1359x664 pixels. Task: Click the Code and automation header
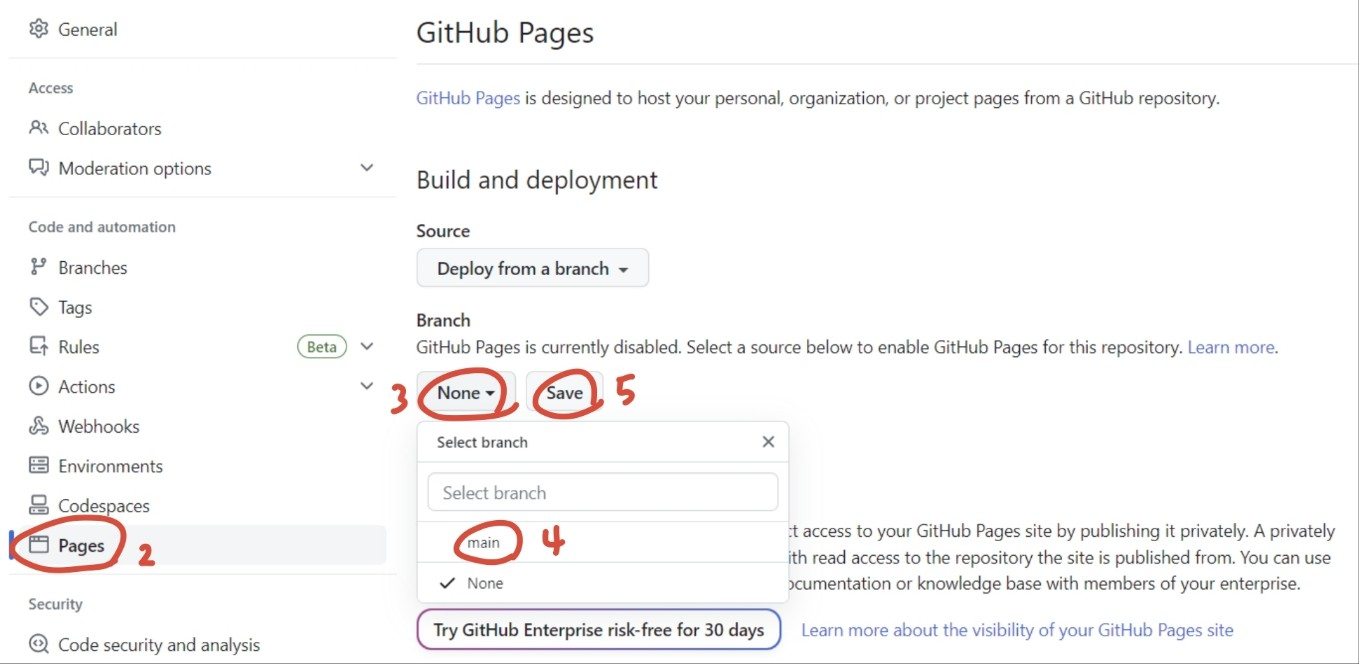click(102, 227)
